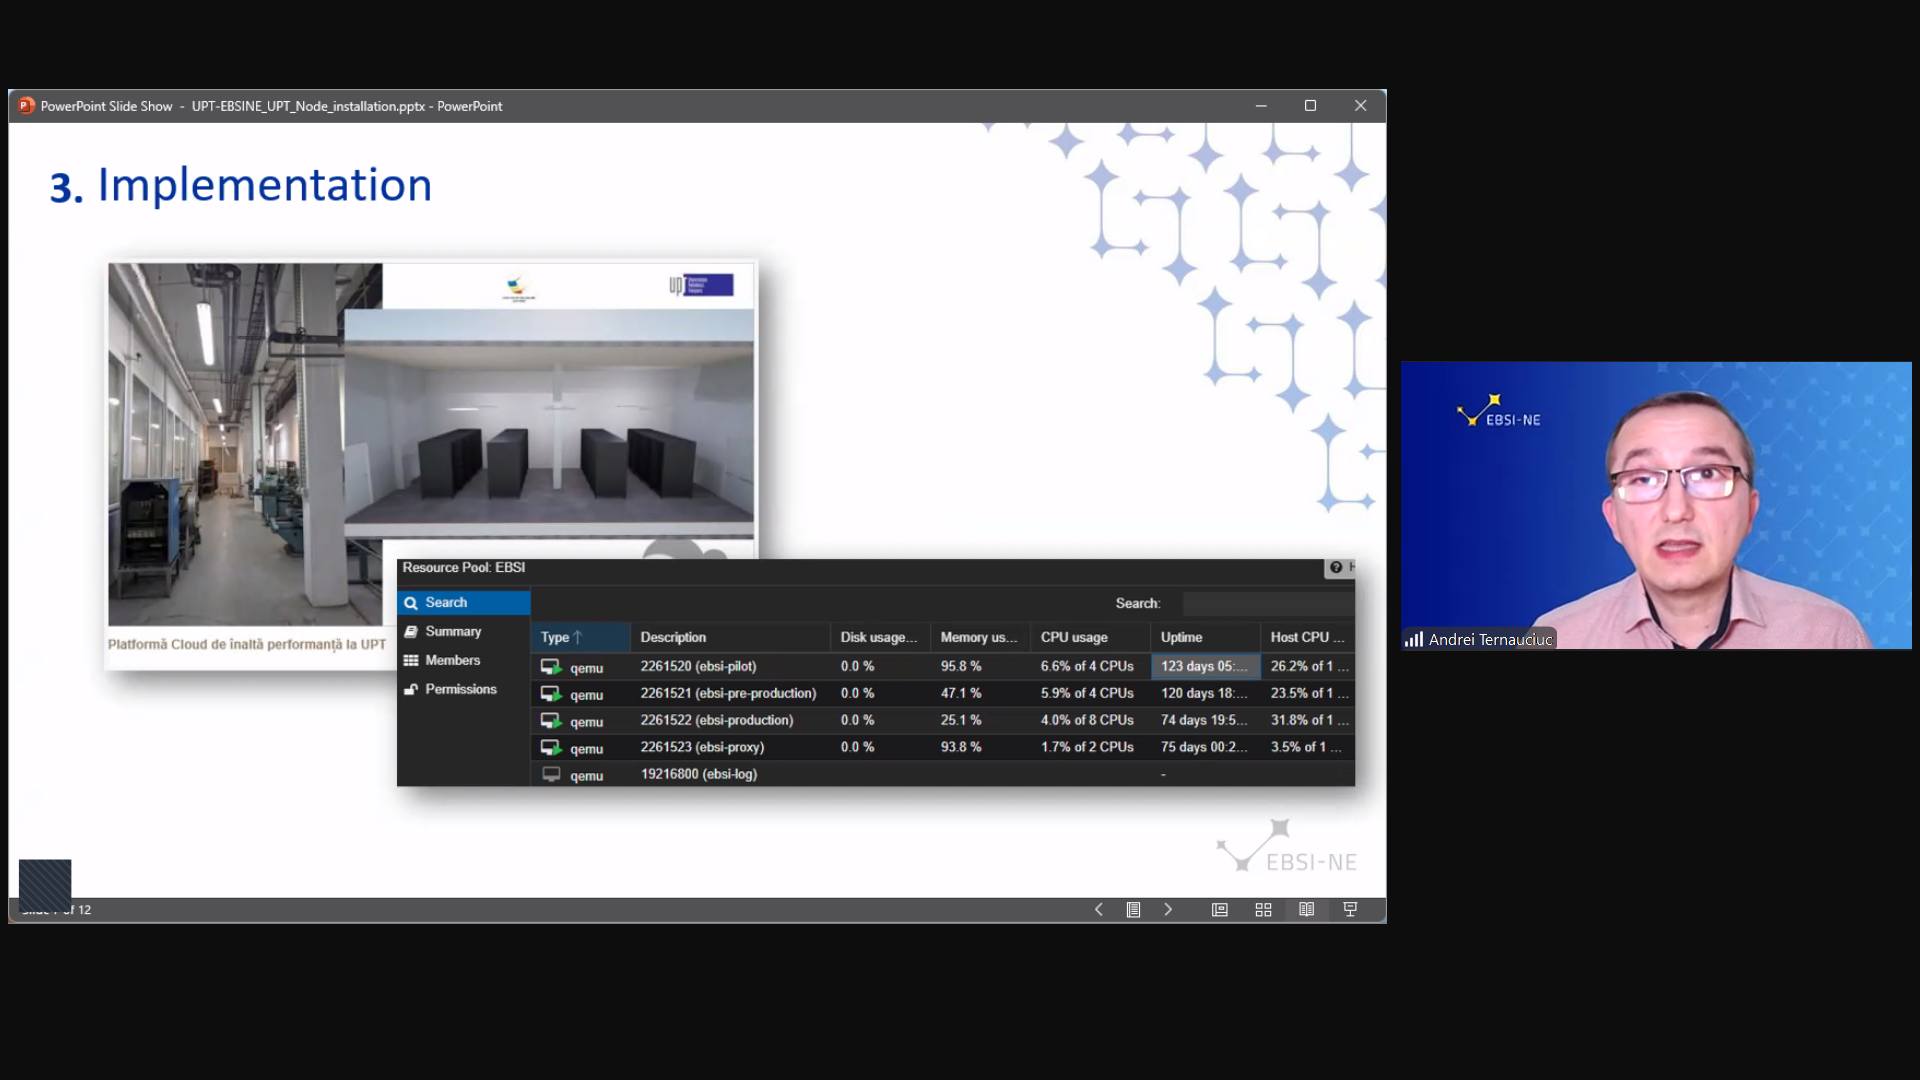
Task: Start Slide Show view icon
Action: click(x=1350, y=909)
